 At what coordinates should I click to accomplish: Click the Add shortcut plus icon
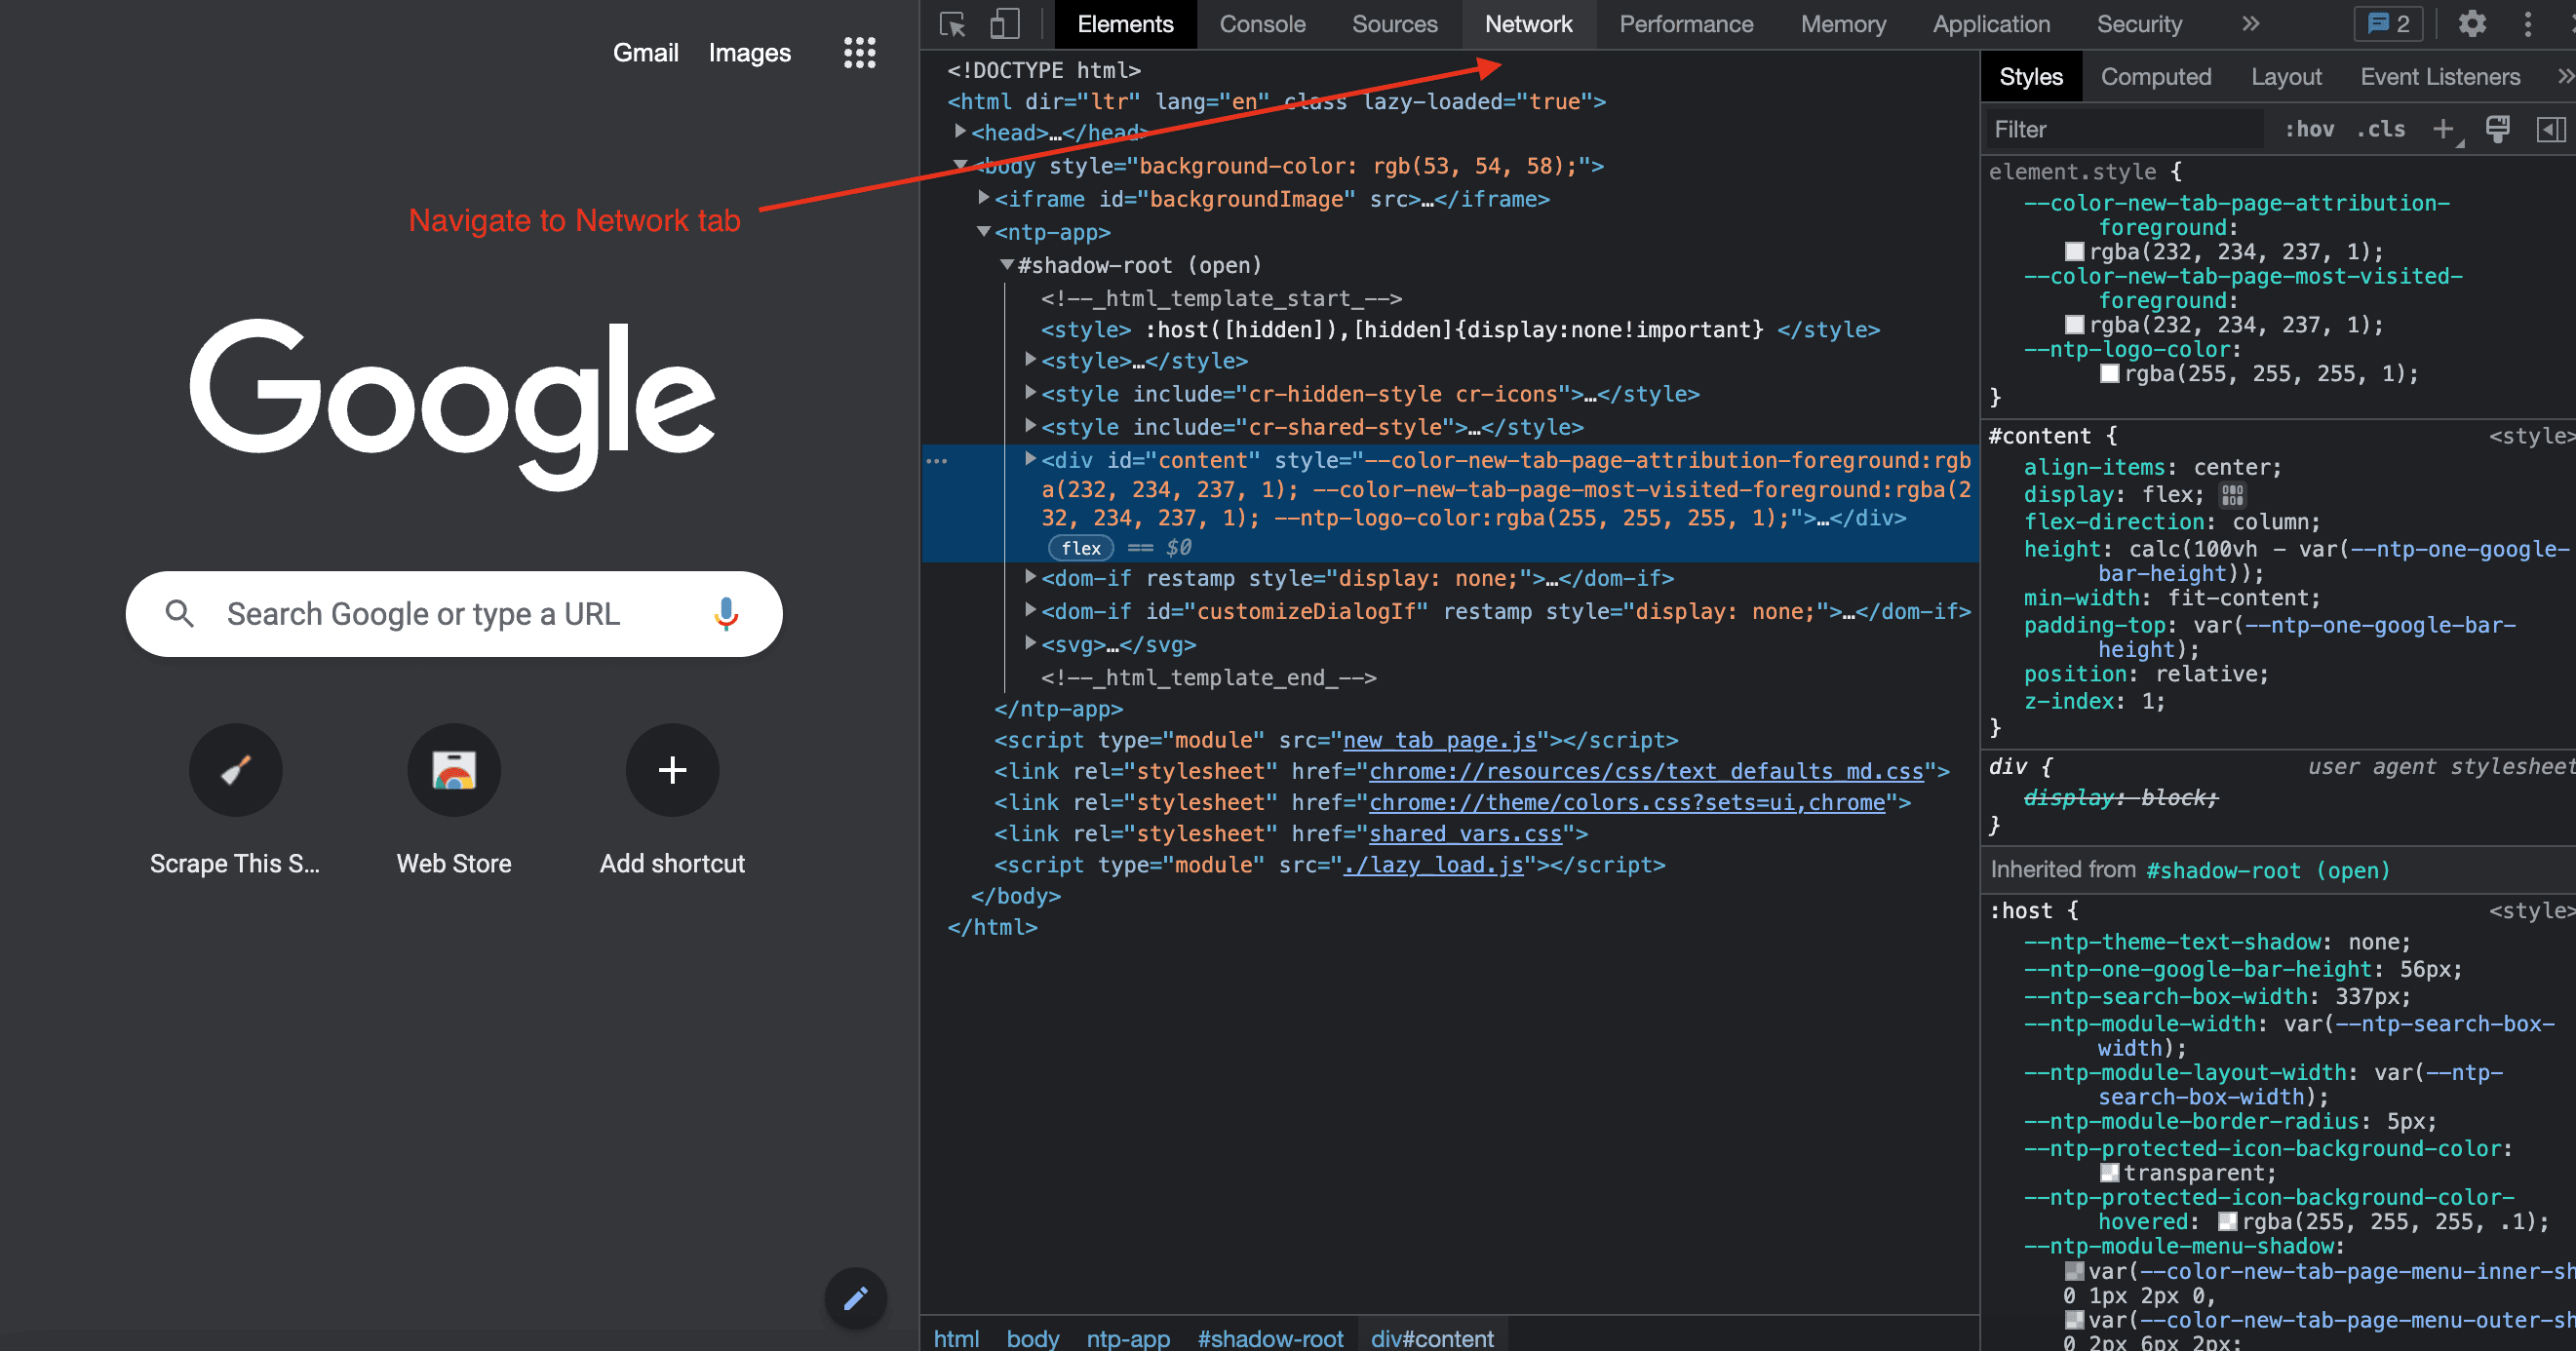pos(672,769)
